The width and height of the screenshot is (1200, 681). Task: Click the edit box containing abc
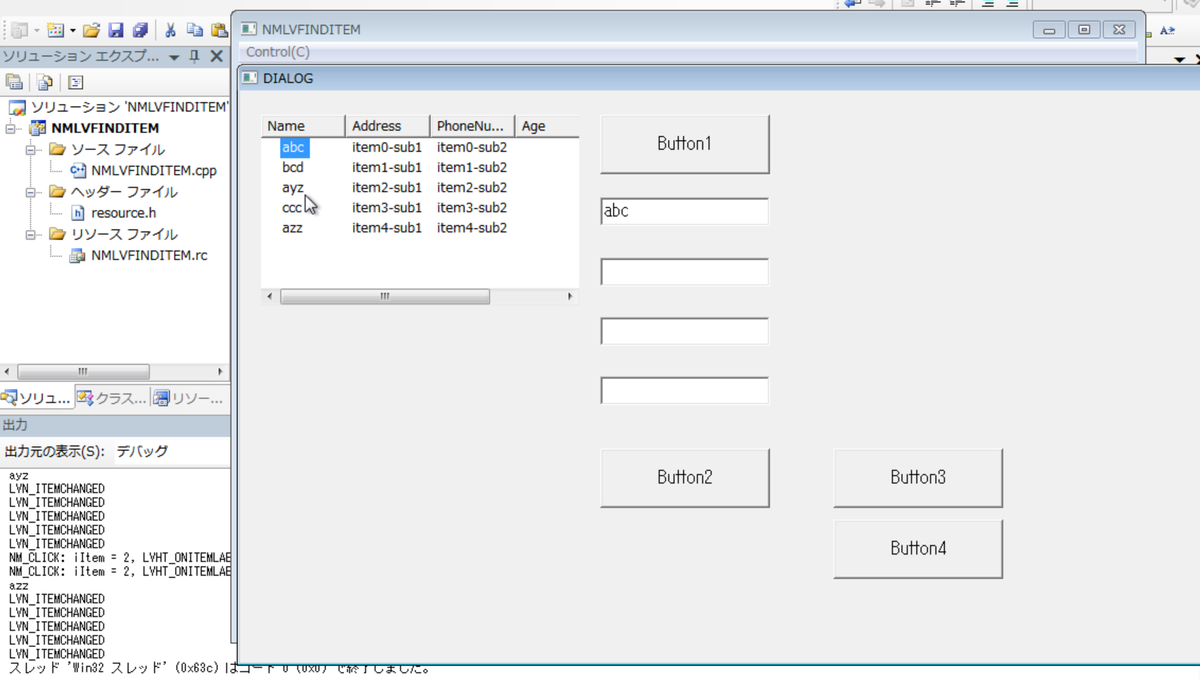(x=685, y=211)
